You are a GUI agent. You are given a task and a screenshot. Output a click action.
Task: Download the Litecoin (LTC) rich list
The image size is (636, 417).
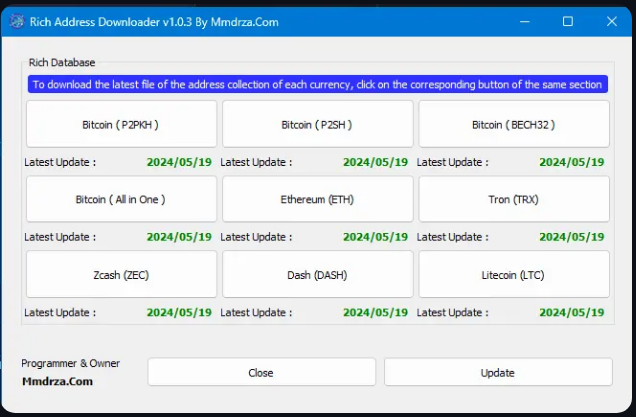513,274
